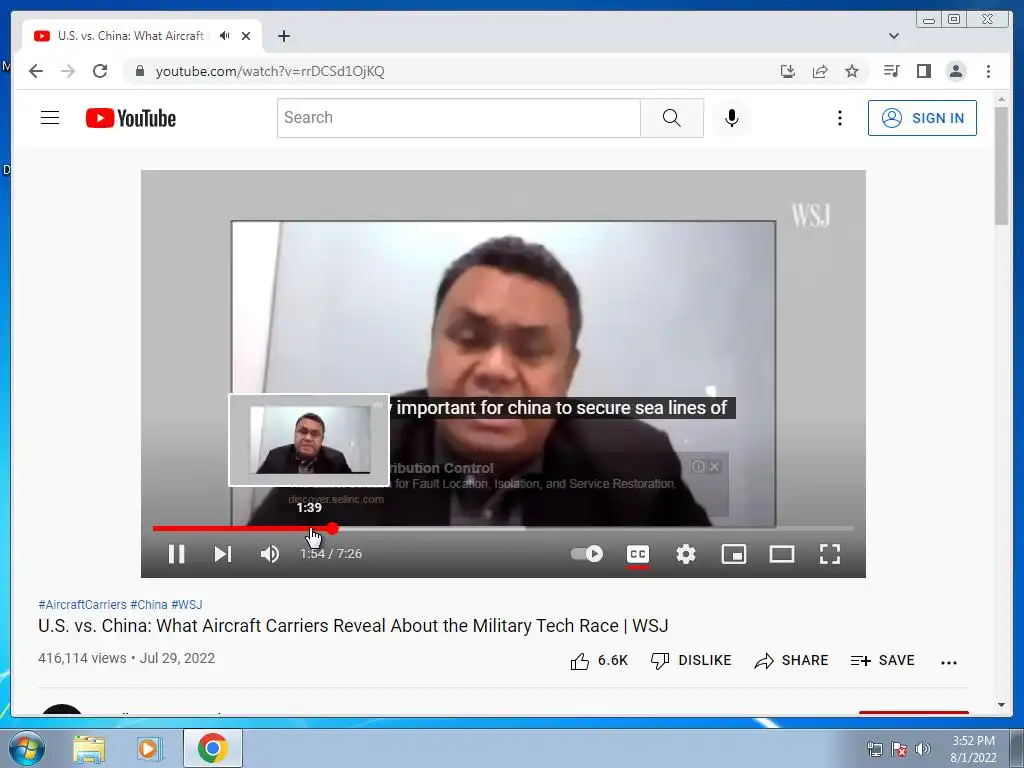This screenshot has height=768, width=1024.
Task: Toggle the autoplay switch in player
Action: [x=586, y=554]
